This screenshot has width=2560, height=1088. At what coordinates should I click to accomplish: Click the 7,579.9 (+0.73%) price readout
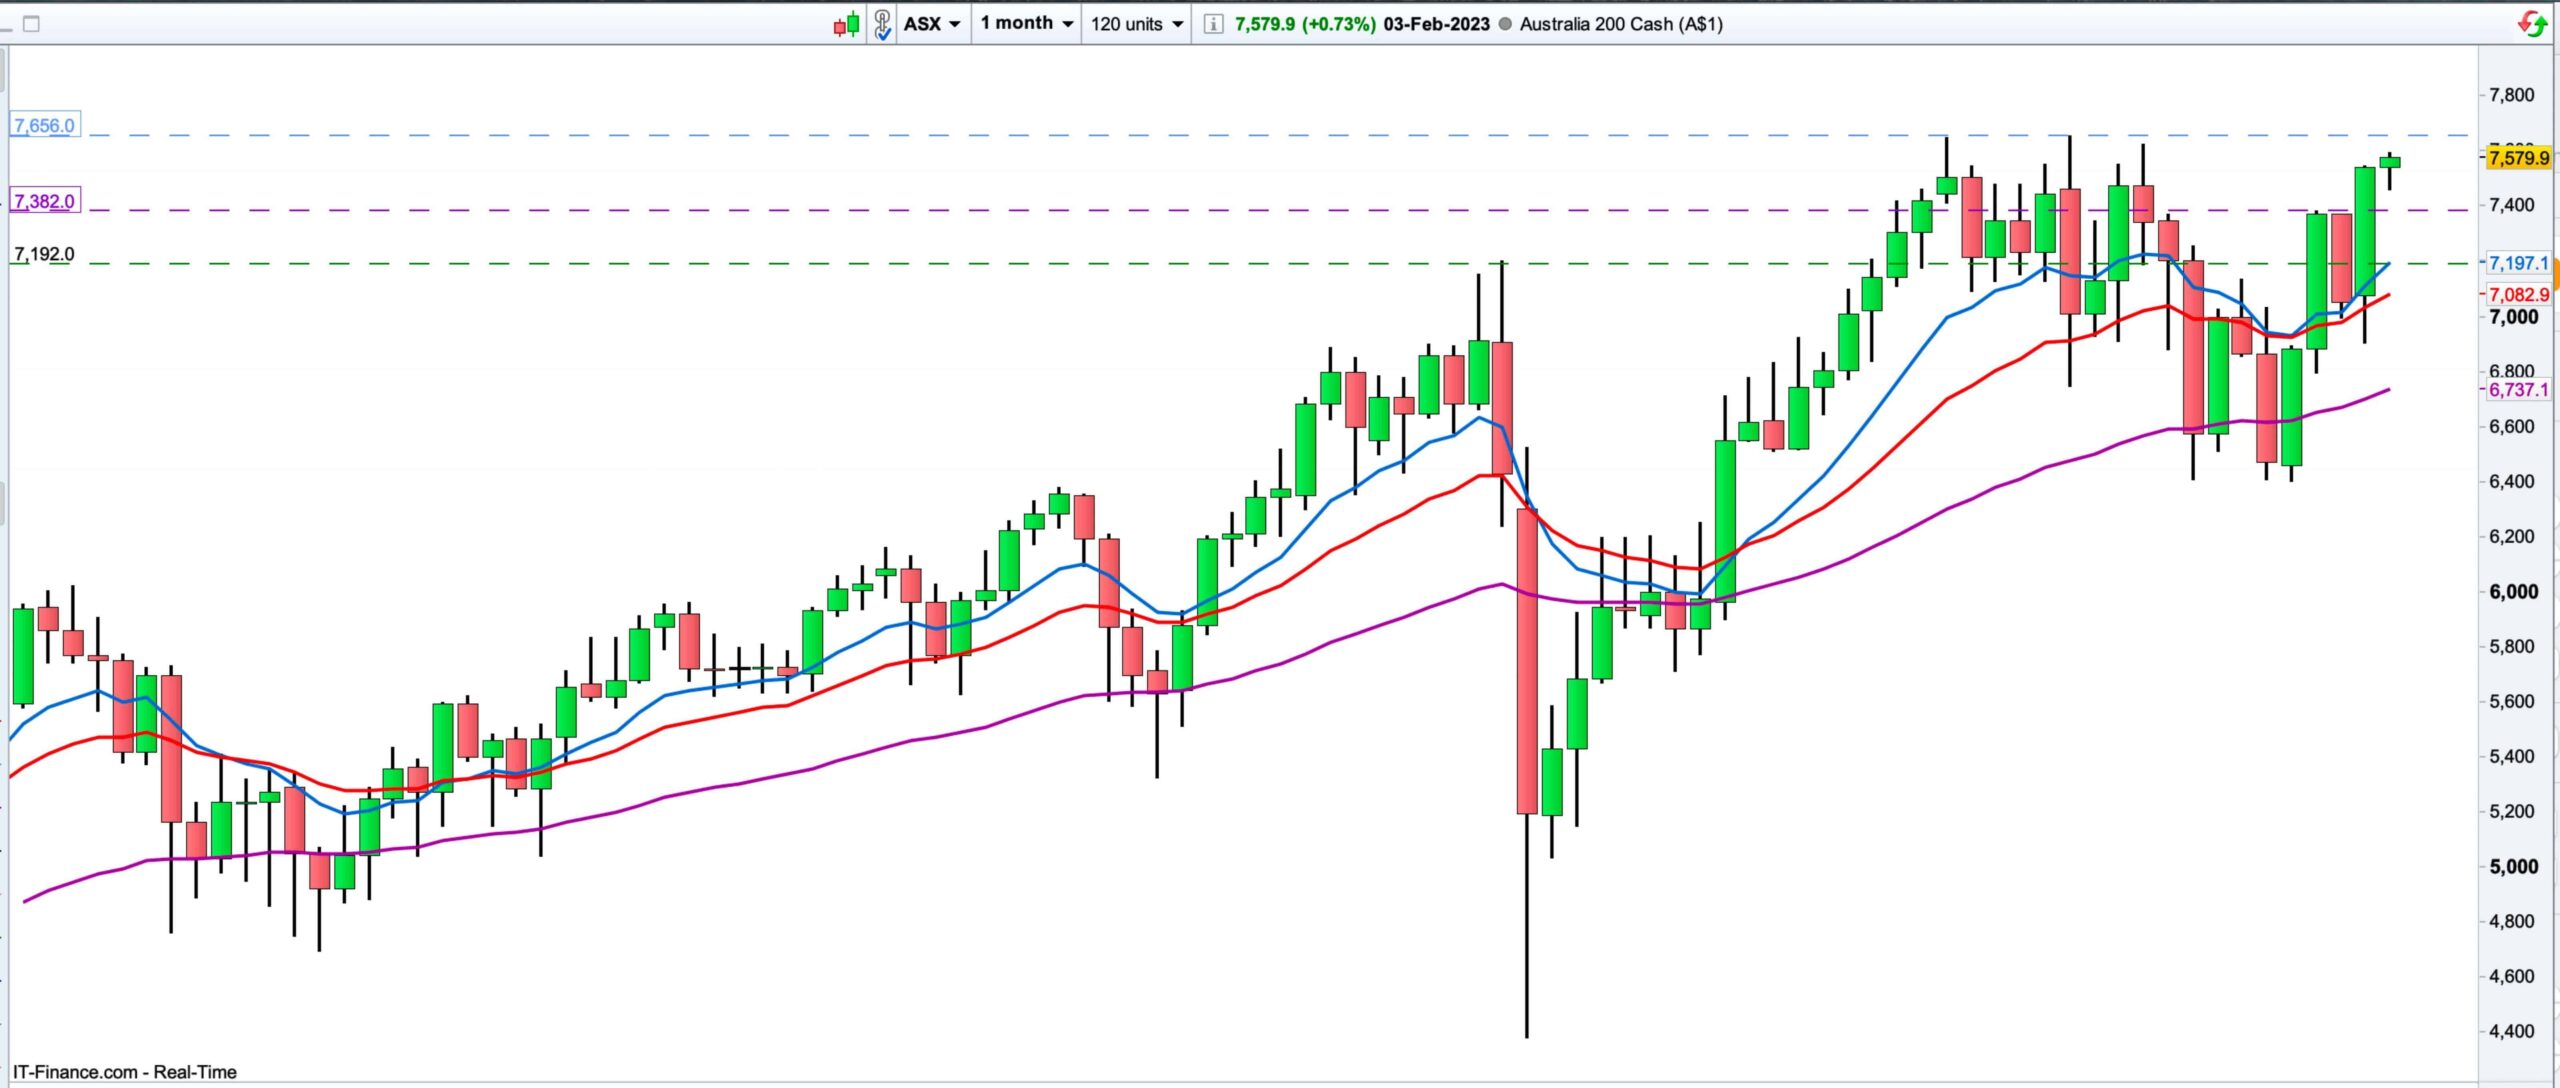click(x=1304, y=24)
